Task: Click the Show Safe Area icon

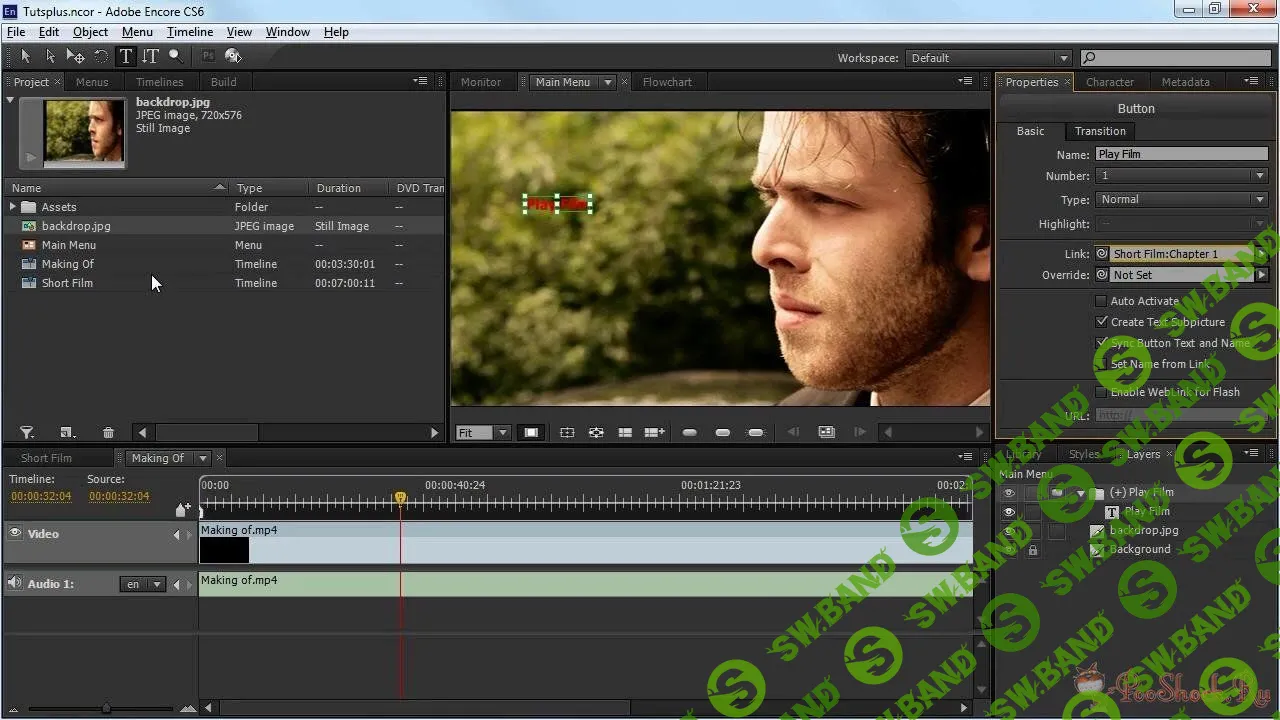Action: tap(531, 433)
